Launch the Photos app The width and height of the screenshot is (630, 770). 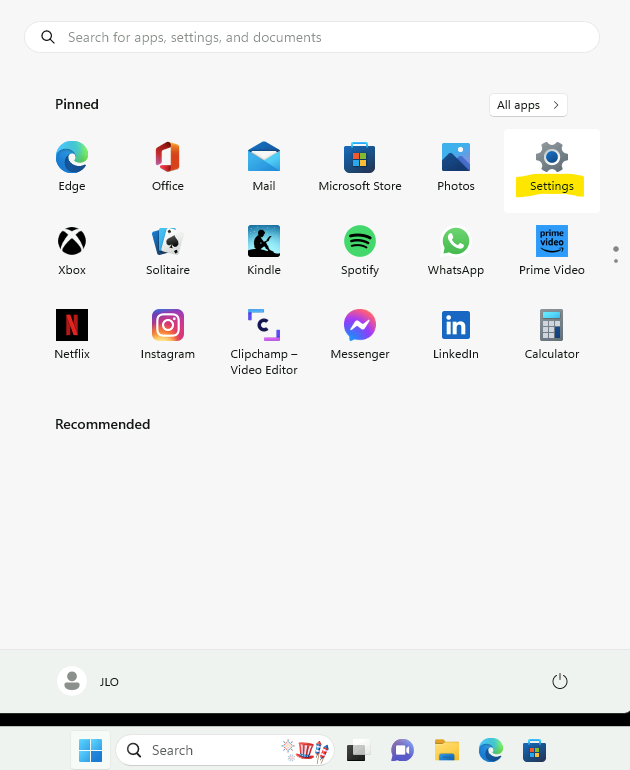coord(456,168)
